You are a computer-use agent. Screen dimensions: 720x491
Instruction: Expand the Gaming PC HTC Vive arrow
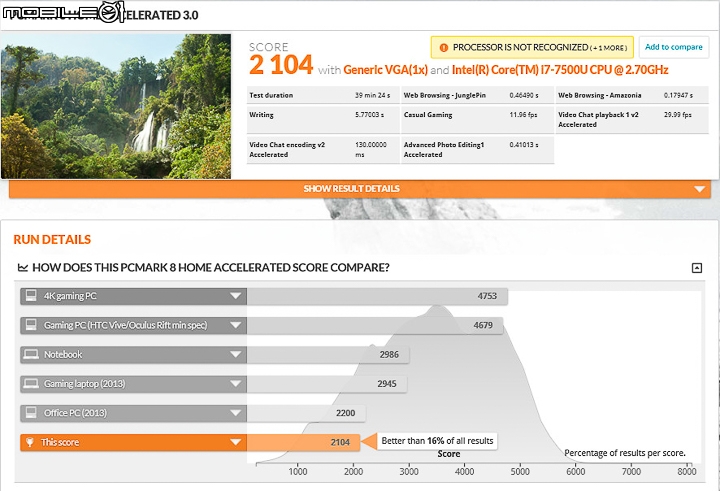(x=236, y=325)
